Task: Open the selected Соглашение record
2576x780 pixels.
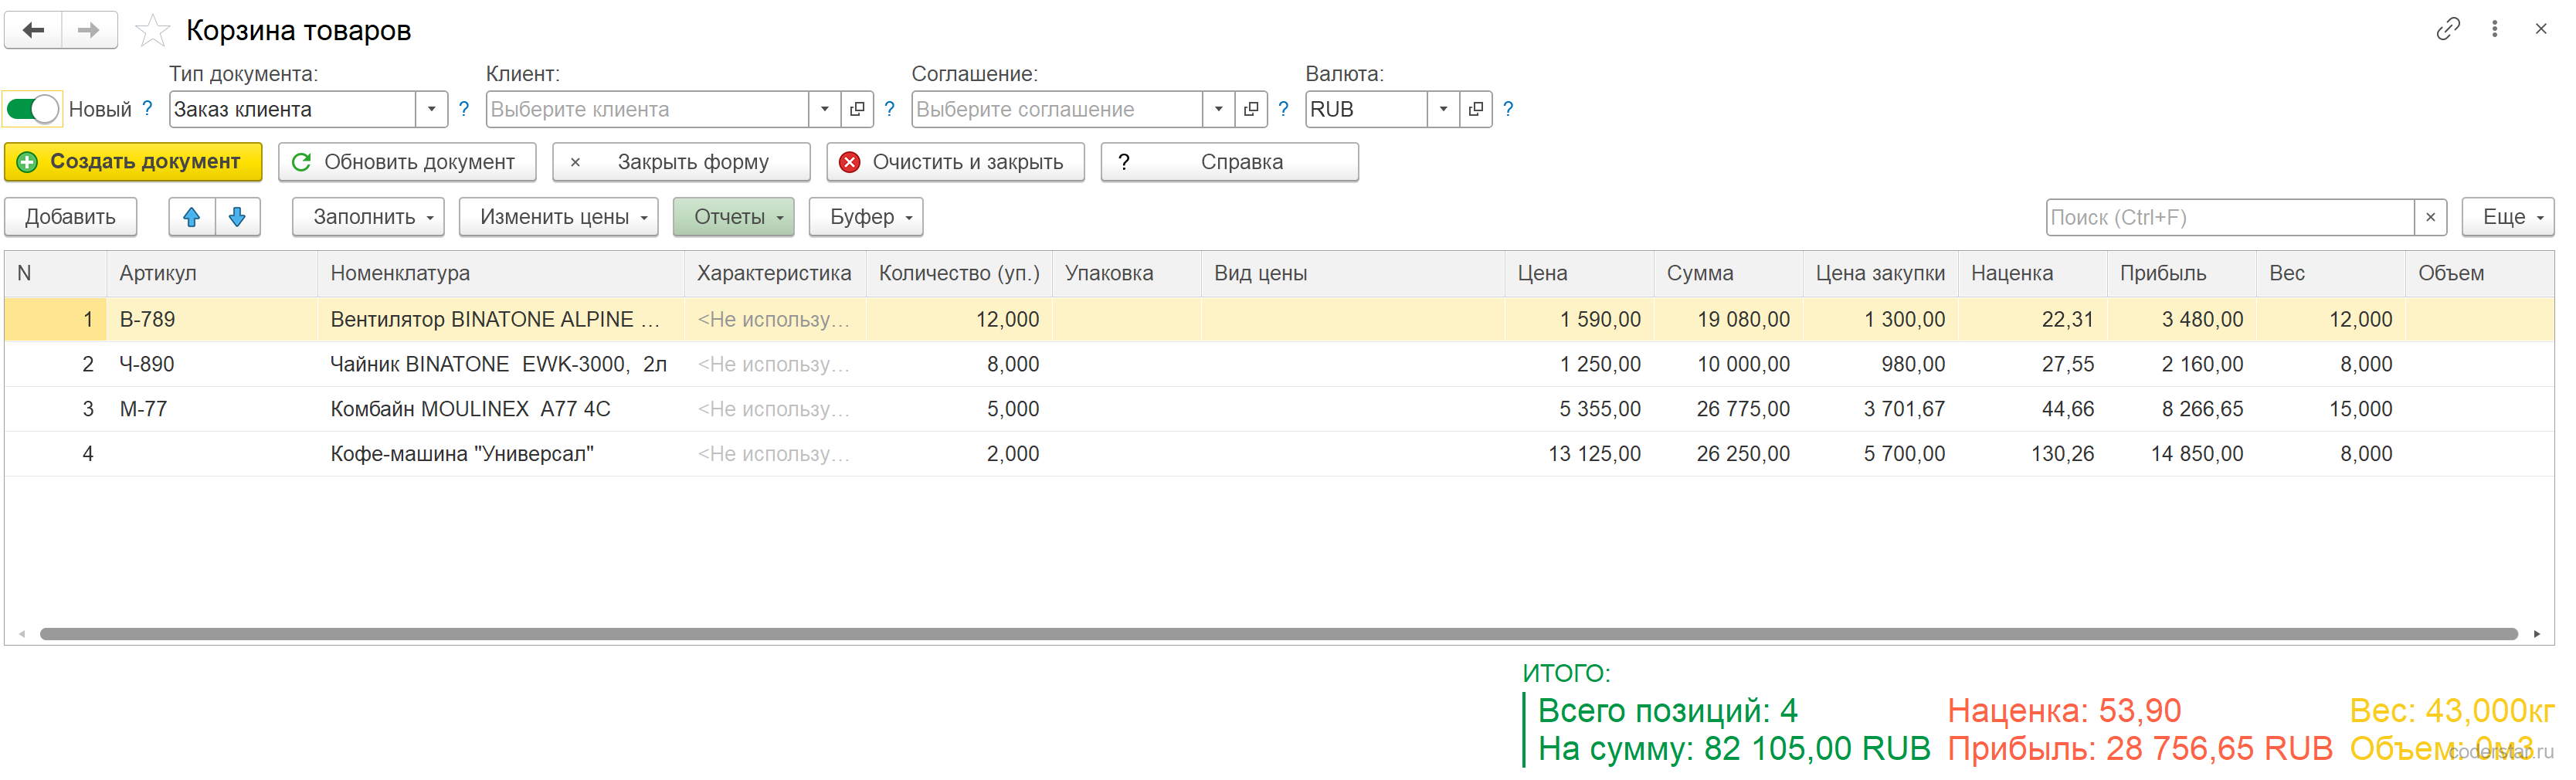Action: point(1251,109)
